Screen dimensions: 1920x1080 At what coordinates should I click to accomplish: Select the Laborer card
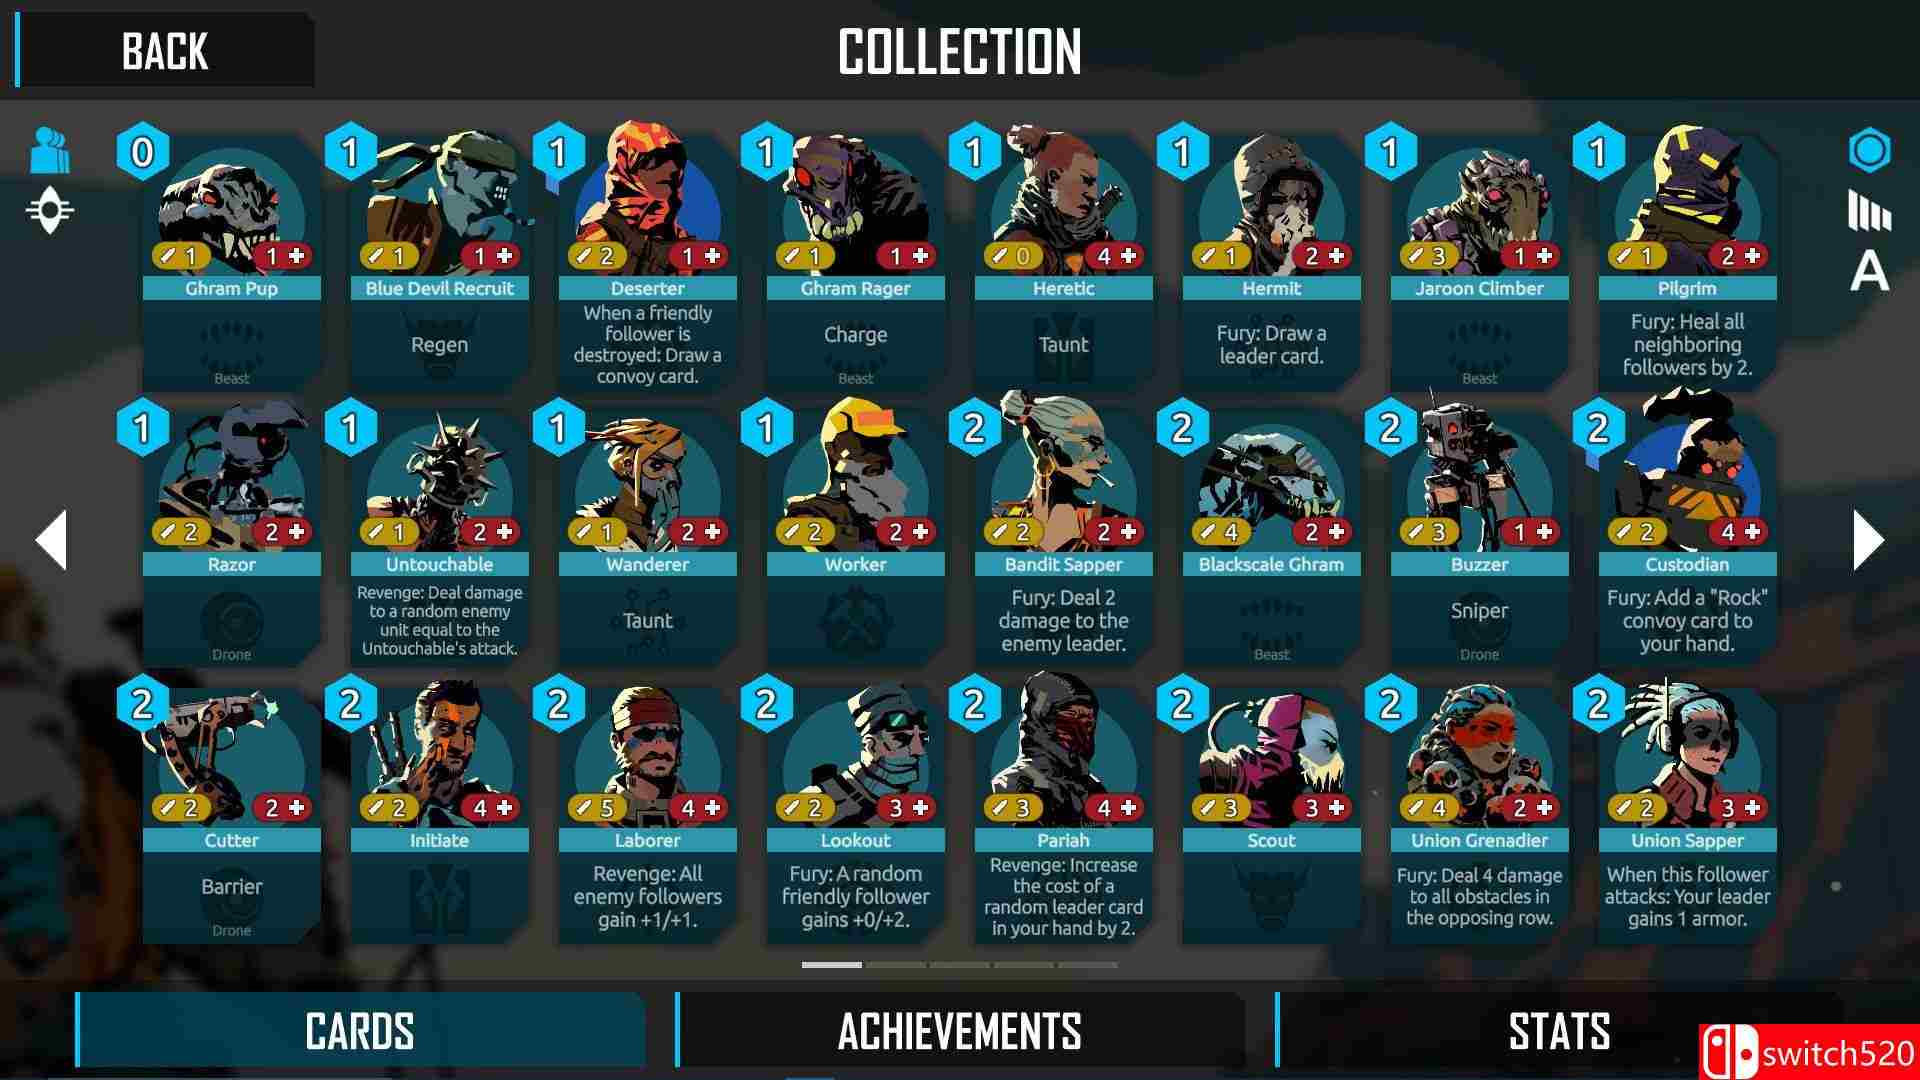click(647, 814)
